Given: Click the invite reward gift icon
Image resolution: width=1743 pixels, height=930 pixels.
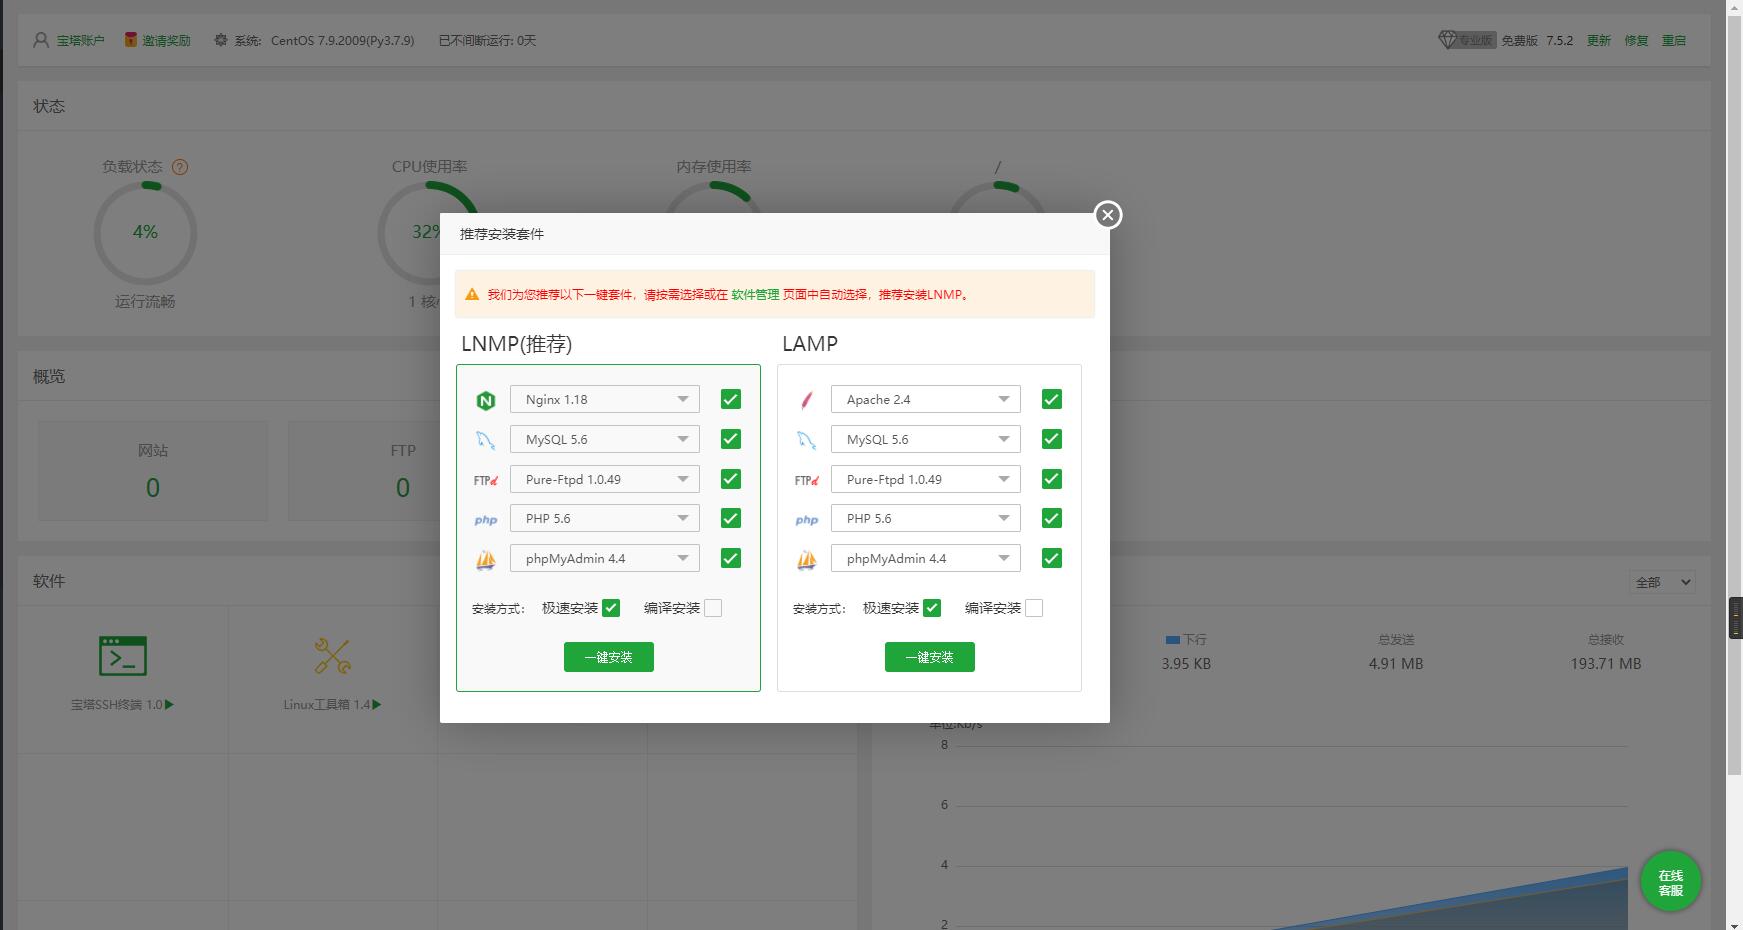Looking at the screenshot, I should 131,40.
